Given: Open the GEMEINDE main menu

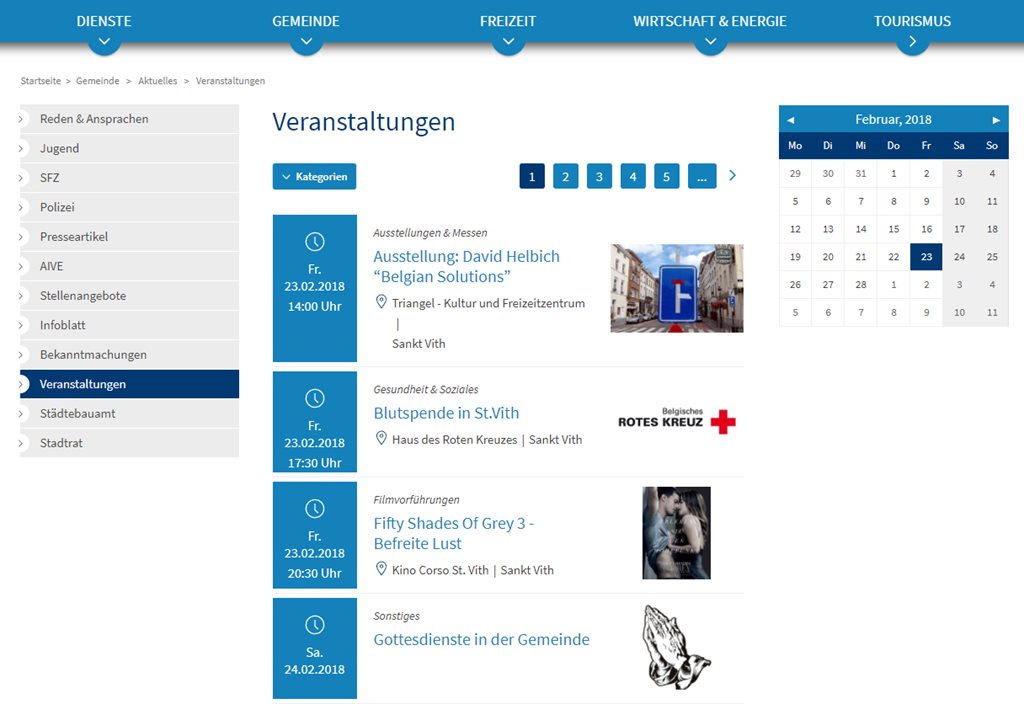Looking at the screenshot, I should pyautogui.click(x=306, y=21).
